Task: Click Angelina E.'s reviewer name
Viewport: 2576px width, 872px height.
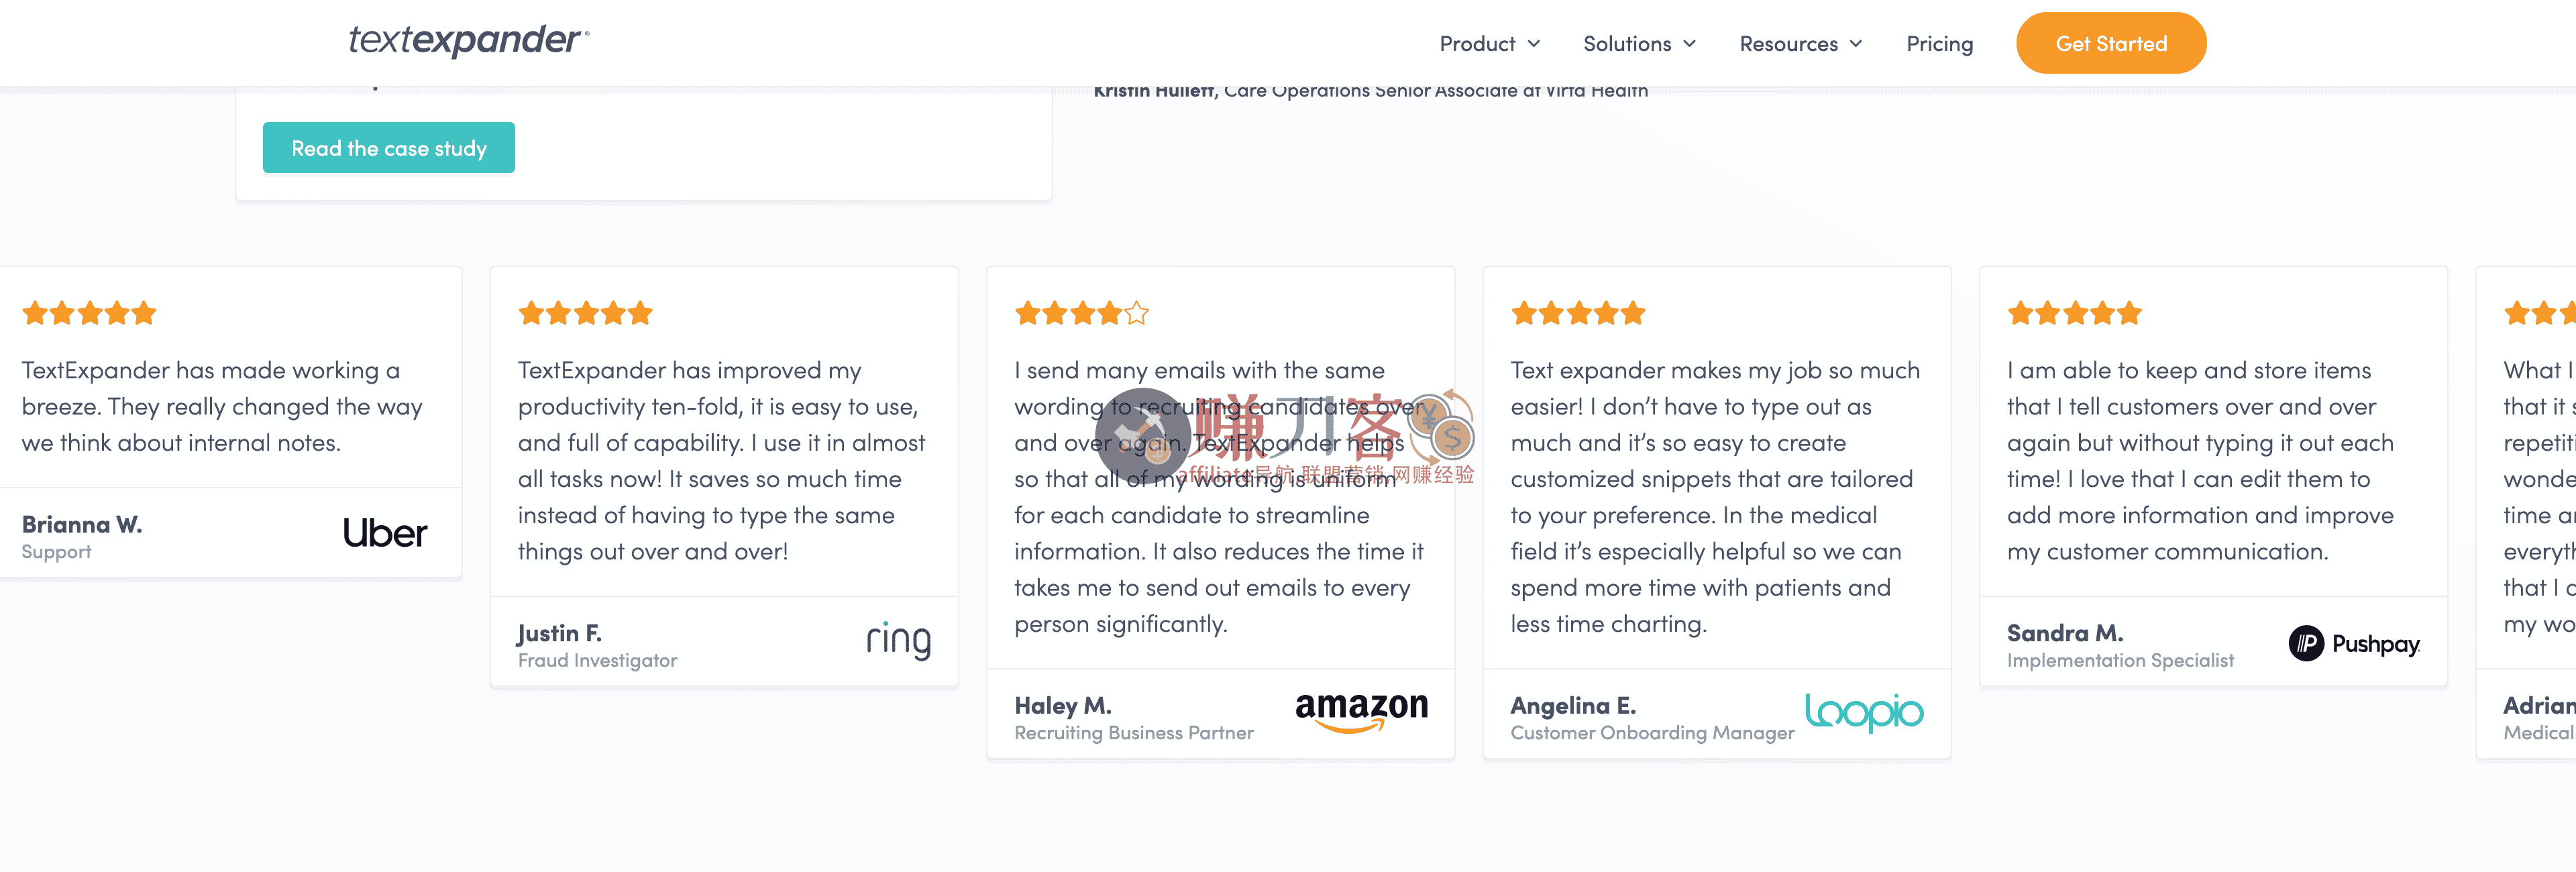Action: tap(1572, 705)
